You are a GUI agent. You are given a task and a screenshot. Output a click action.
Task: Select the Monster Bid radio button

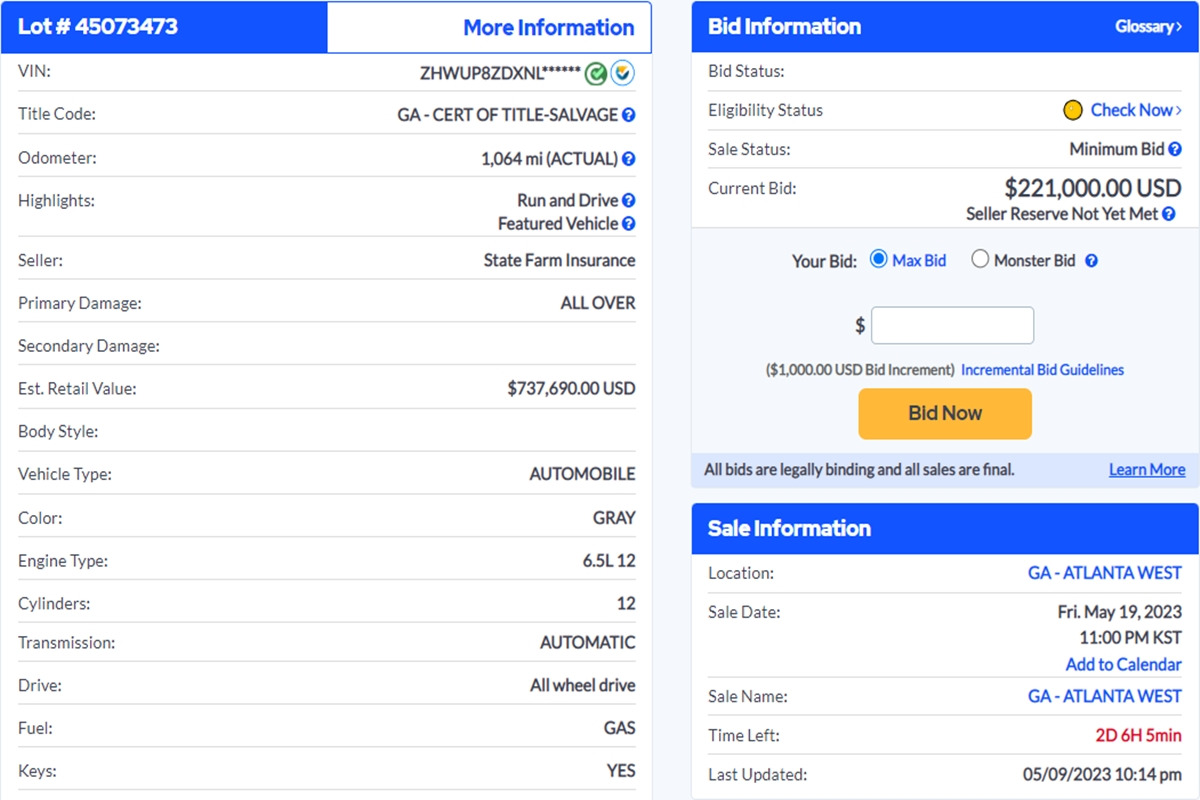tap(980, 259)
